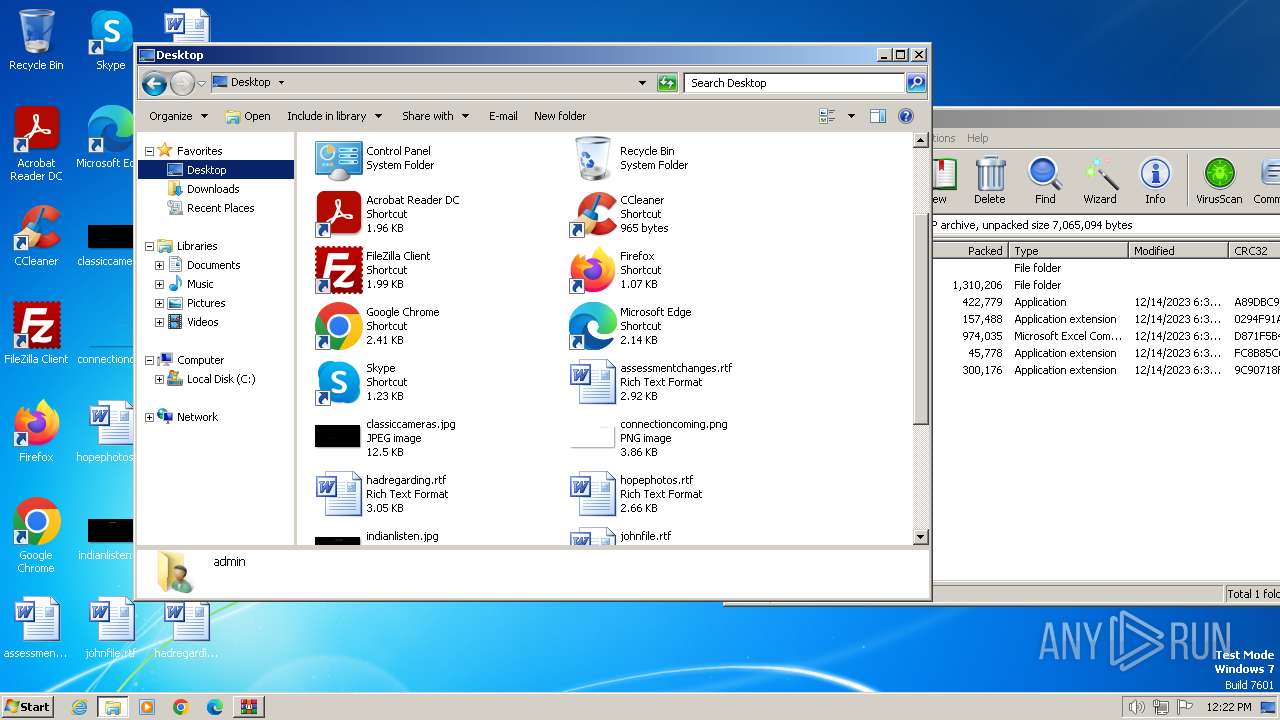Screen dimensions: 1280x720
Task: Open Windows Media Player from taskbar
Action: click(x=147, y=707)
